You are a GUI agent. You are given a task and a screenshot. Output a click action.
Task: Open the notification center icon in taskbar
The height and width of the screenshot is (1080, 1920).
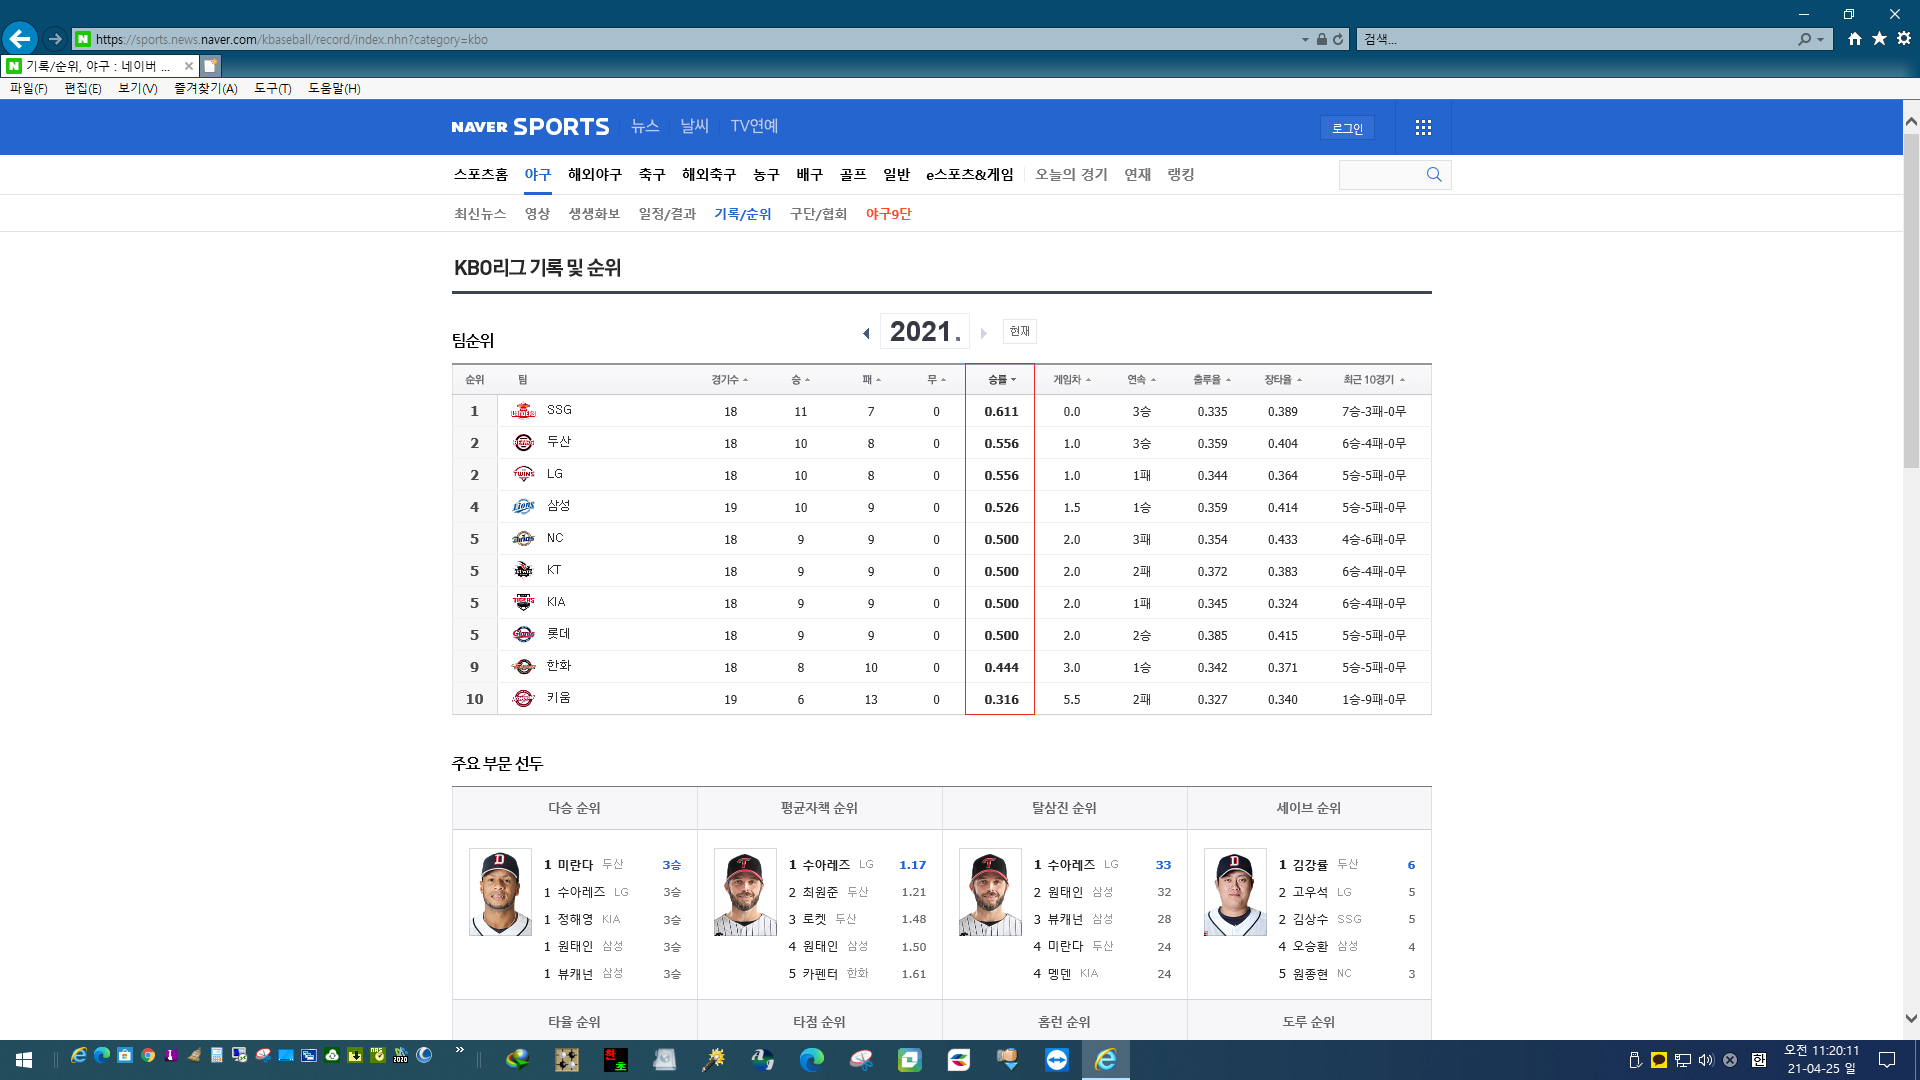click(x=1887, y=1059)
